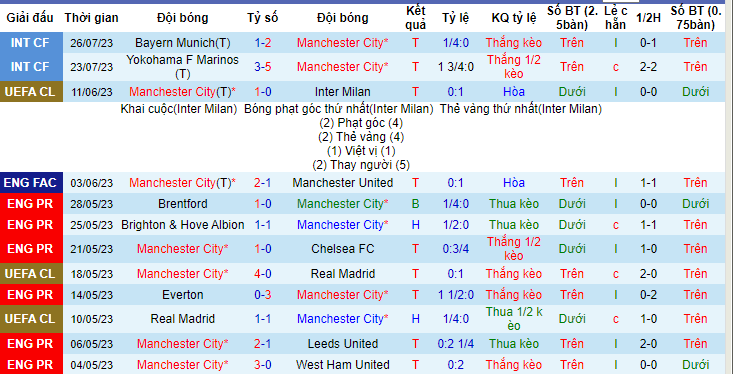Select the 1/2H column header
Viewport: 733px width, 374px height.
point(649,18)
